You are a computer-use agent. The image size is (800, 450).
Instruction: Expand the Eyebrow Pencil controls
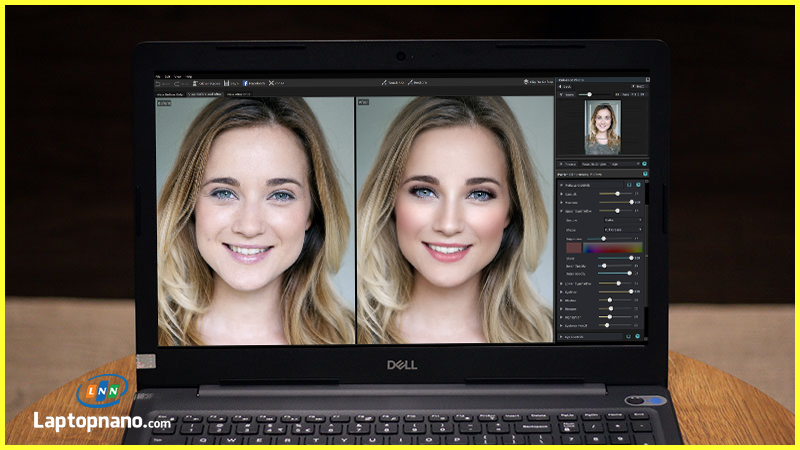562,326
